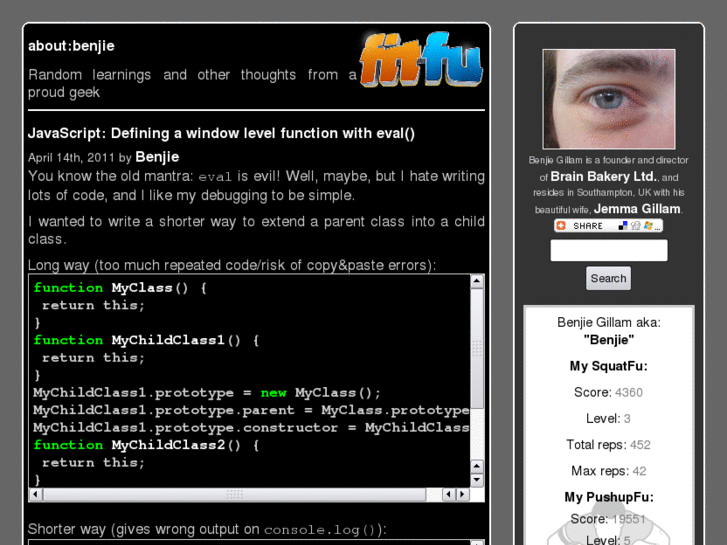Click code line 'function MyClass() {'
Screen dimensions: 727x545
[120, 288]
